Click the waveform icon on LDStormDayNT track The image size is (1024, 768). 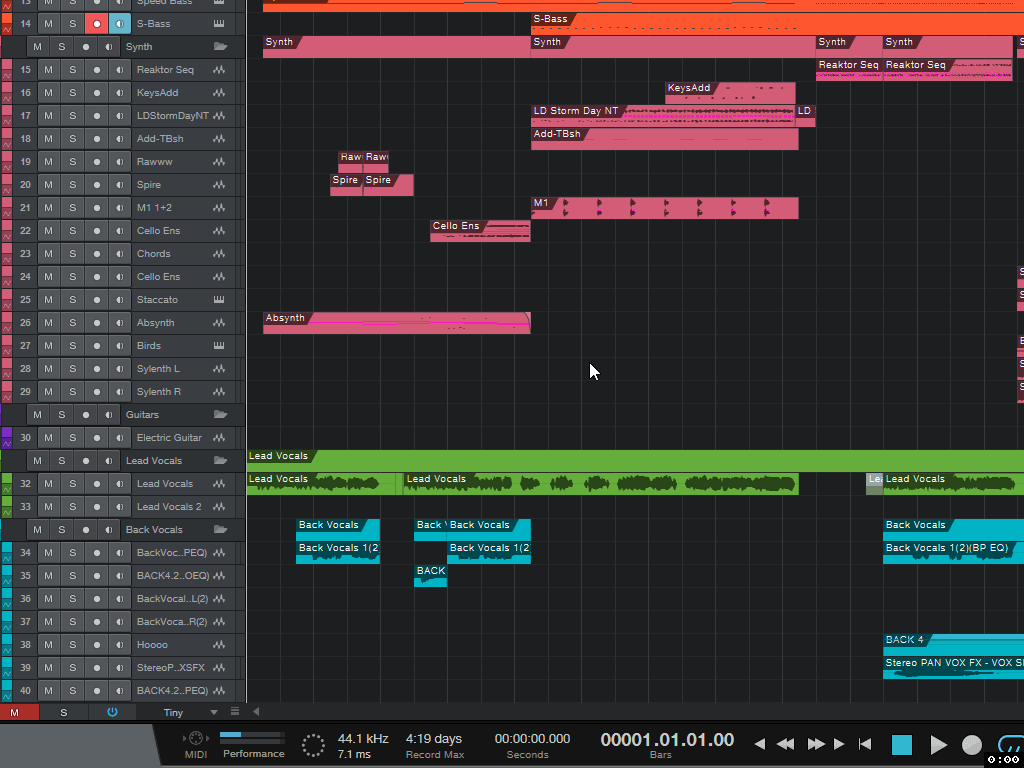[x=219, y=116]
